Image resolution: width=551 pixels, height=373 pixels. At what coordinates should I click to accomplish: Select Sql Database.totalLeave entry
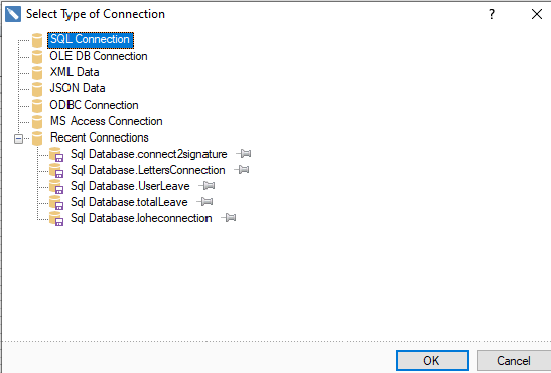[129, 202]
